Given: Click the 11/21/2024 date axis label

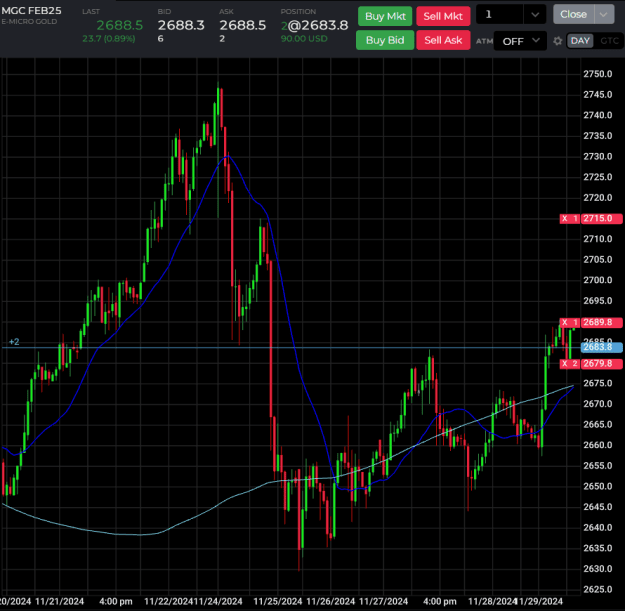Looking at the screenshot, I should (x=60, y=601).
